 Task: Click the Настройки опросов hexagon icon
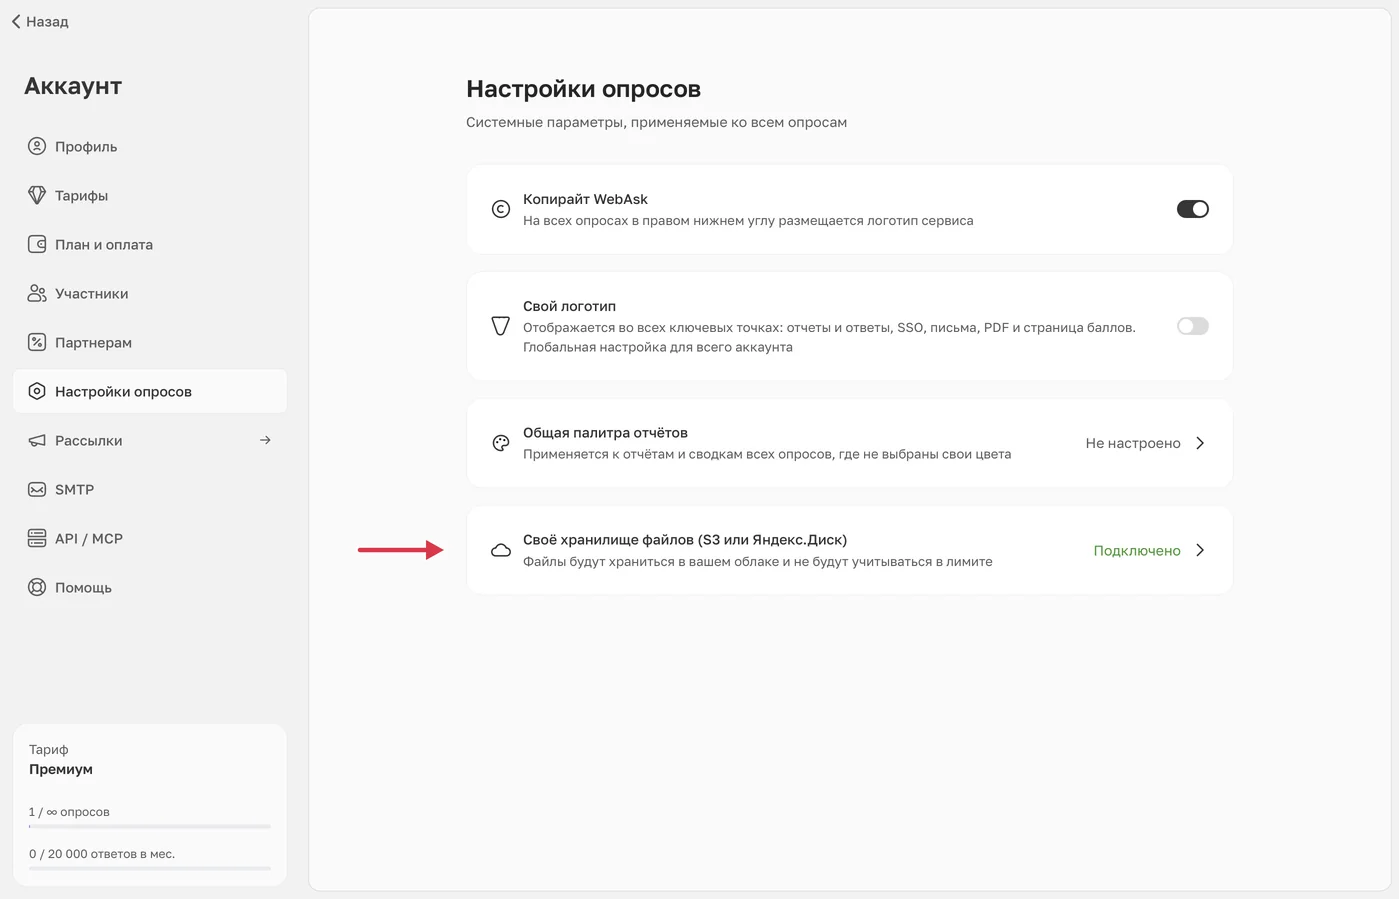[37, 391]
